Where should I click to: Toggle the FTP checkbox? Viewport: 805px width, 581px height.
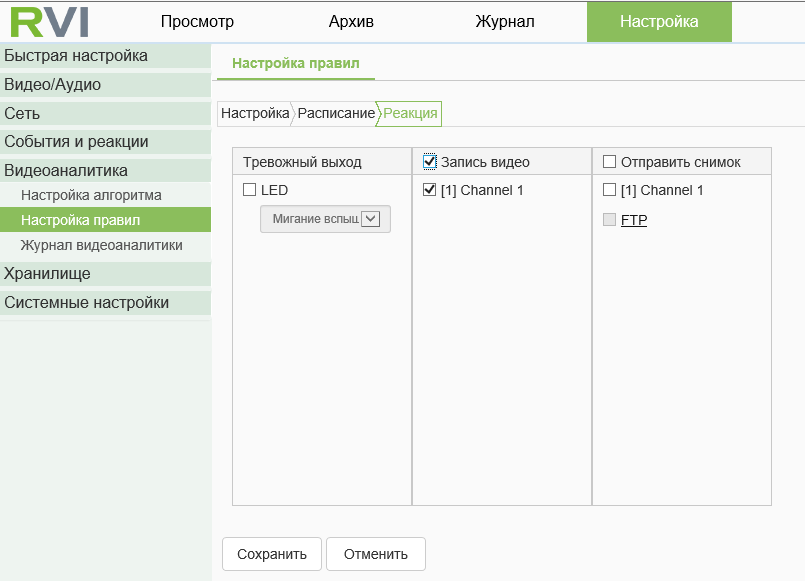pos(610,220)
